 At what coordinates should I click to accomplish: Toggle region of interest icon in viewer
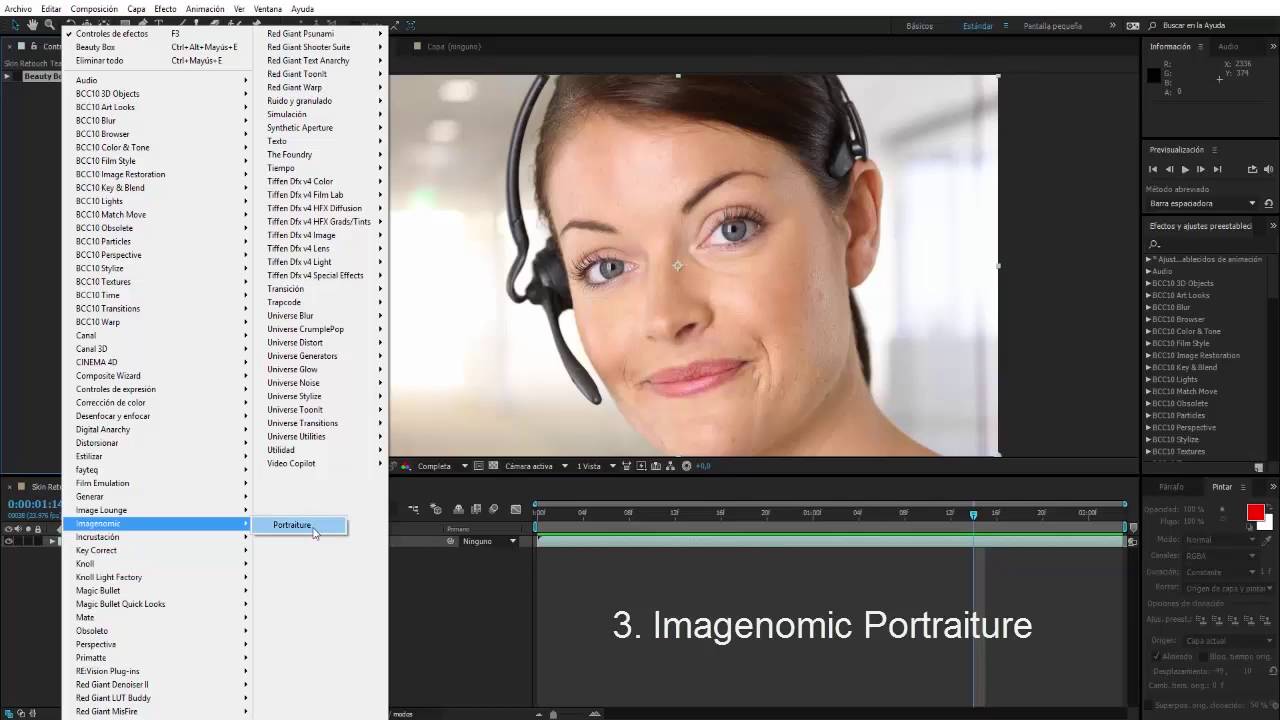479,466
